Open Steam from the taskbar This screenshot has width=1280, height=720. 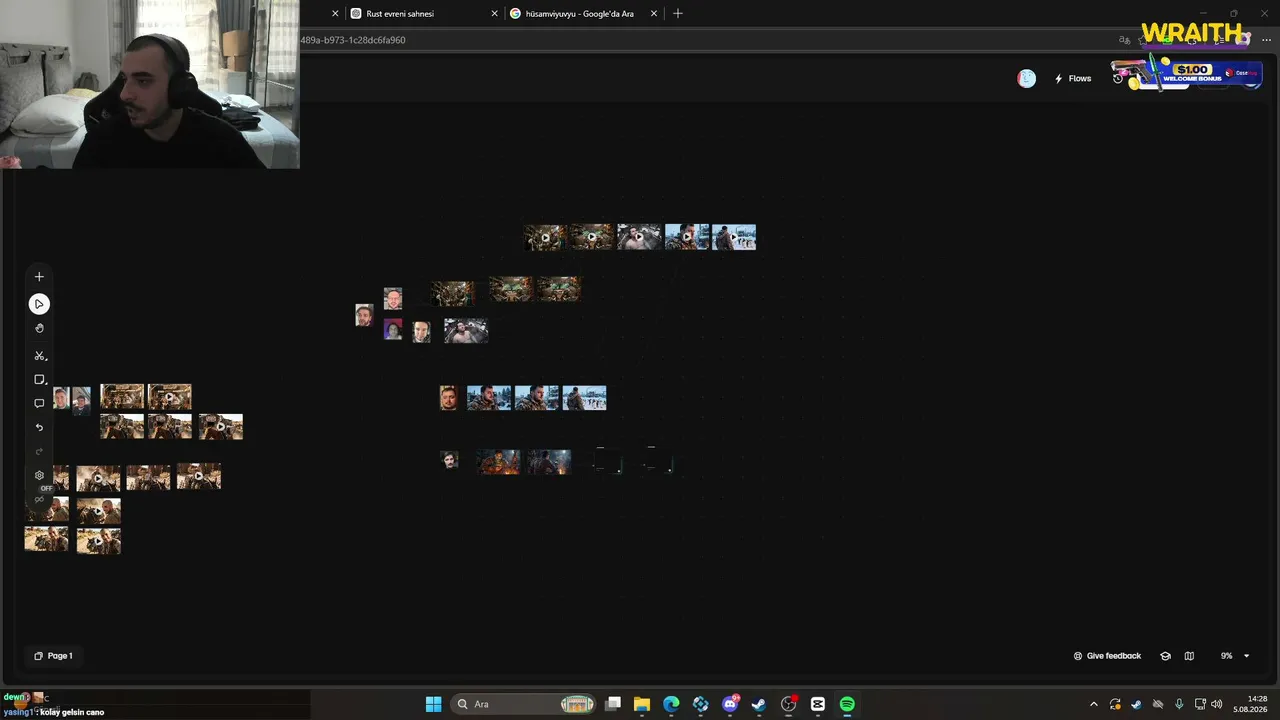(x=759, y=704)
